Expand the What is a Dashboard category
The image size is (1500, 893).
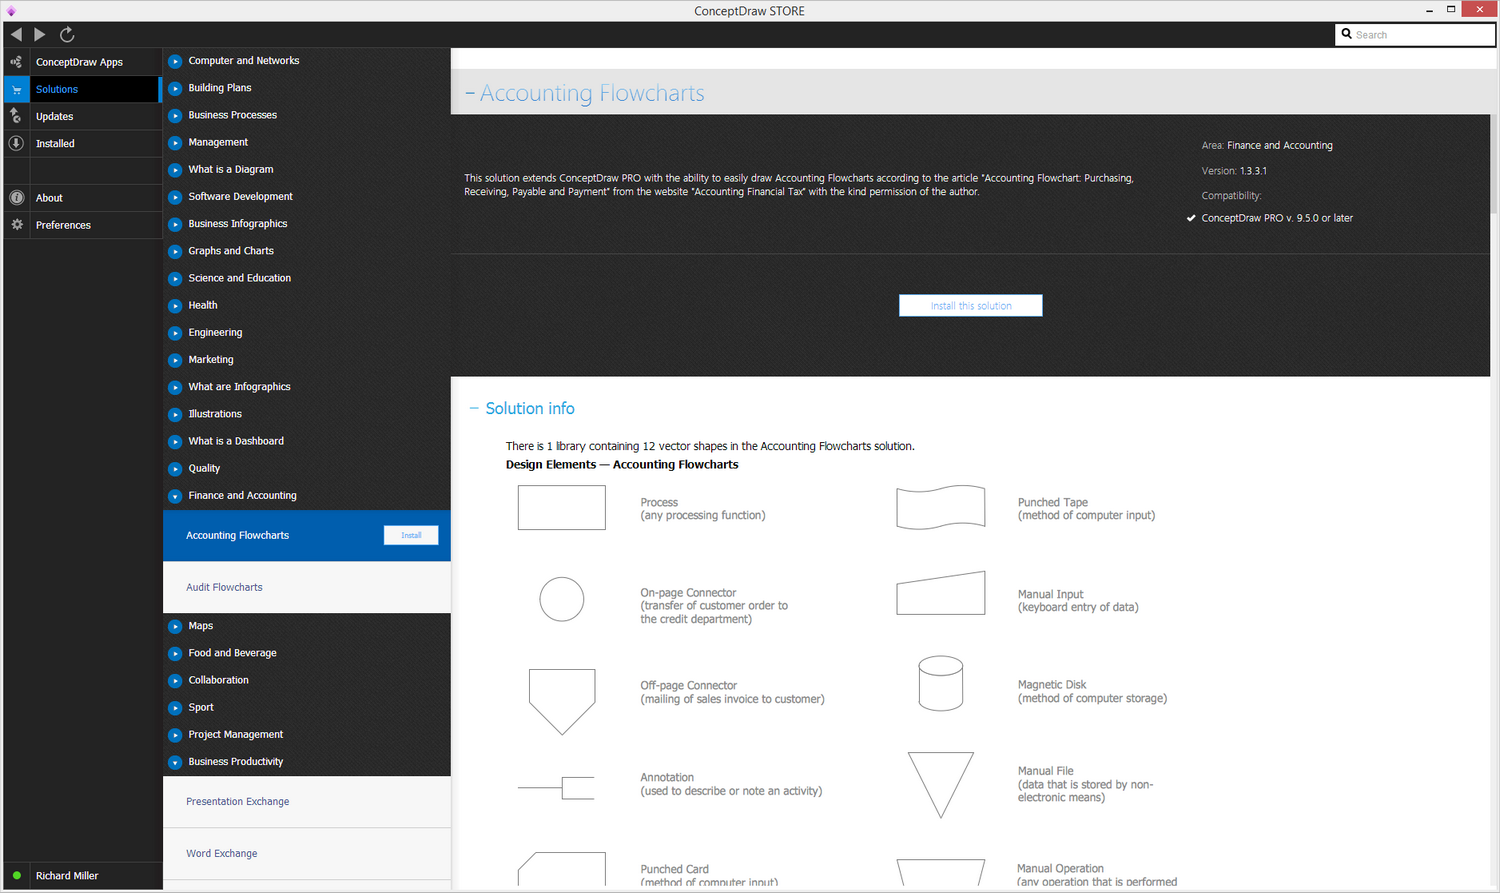[175, 441]
